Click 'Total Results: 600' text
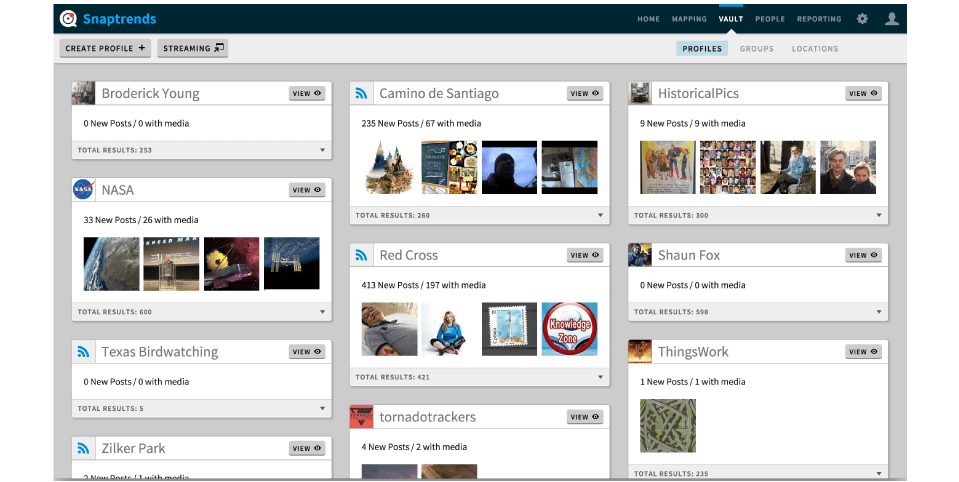 (114, 312)
